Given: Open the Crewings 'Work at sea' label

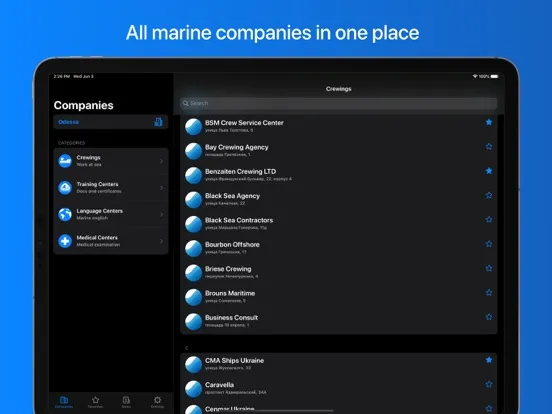Looking at the screenshot, I should 89,164.
